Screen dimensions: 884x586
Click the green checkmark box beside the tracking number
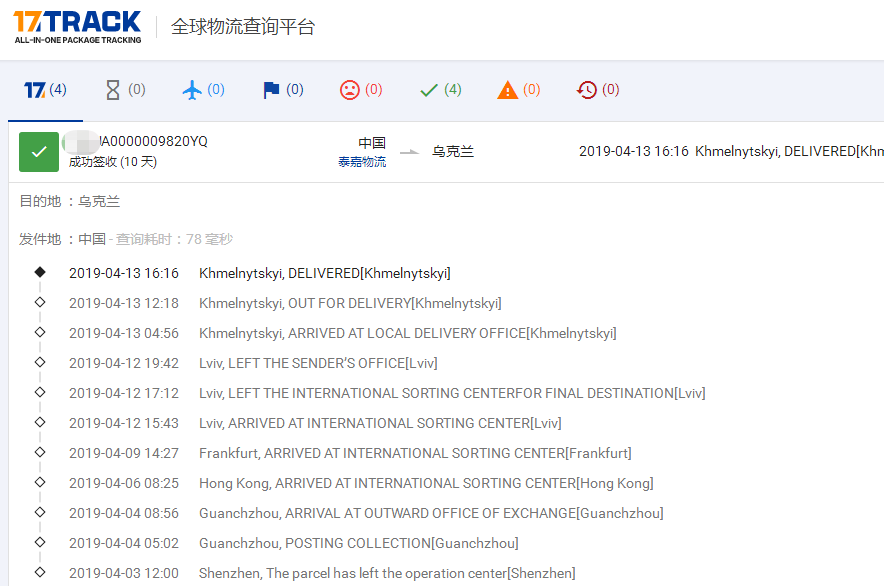[38, 151]
